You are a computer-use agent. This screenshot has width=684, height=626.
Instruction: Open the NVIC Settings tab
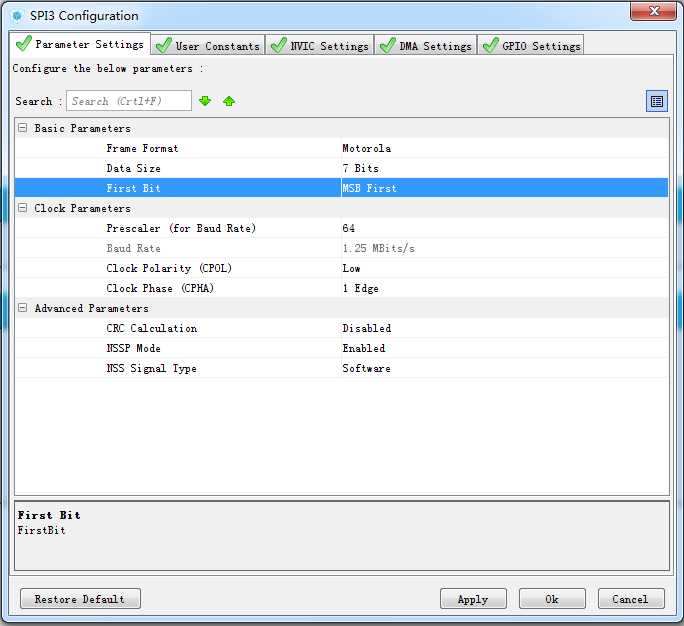[x=319, y=45]
